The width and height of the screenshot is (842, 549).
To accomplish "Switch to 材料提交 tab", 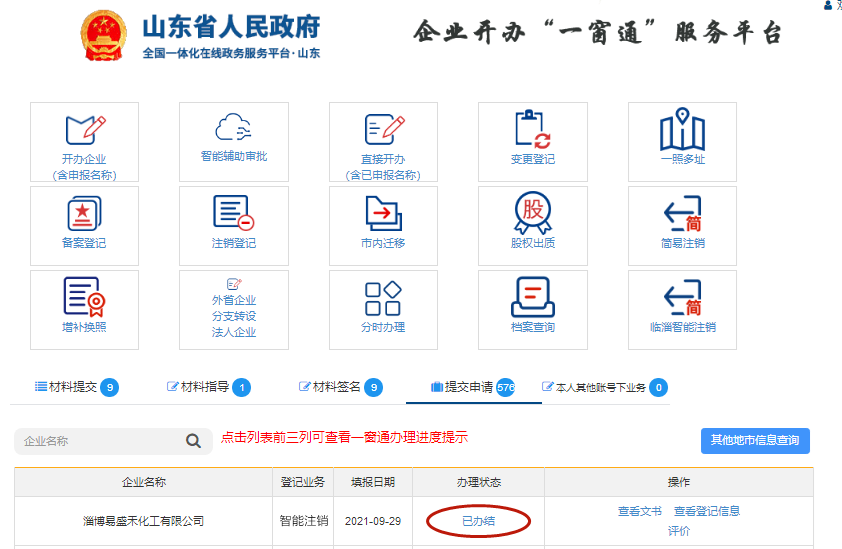I will pyautogui.click(x=76, y=387).
